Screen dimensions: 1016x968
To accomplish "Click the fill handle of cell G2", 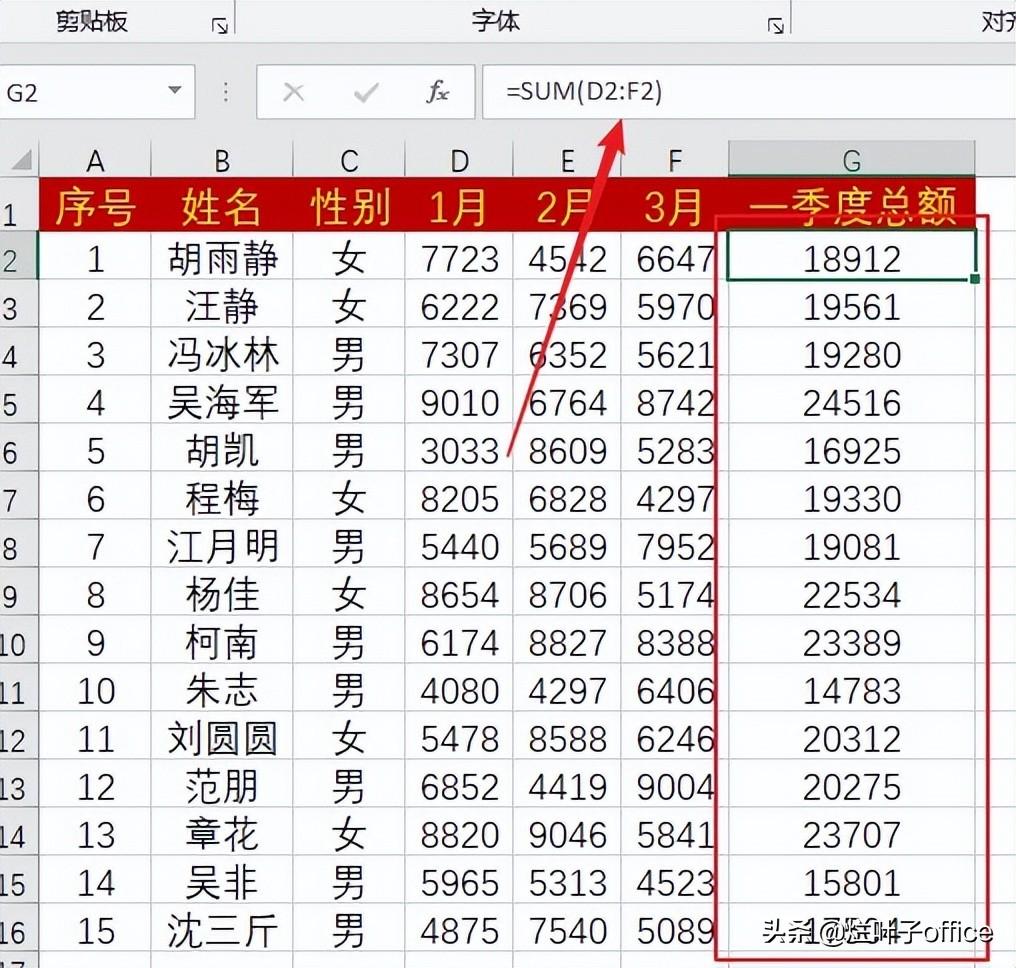I will [975, 279].
